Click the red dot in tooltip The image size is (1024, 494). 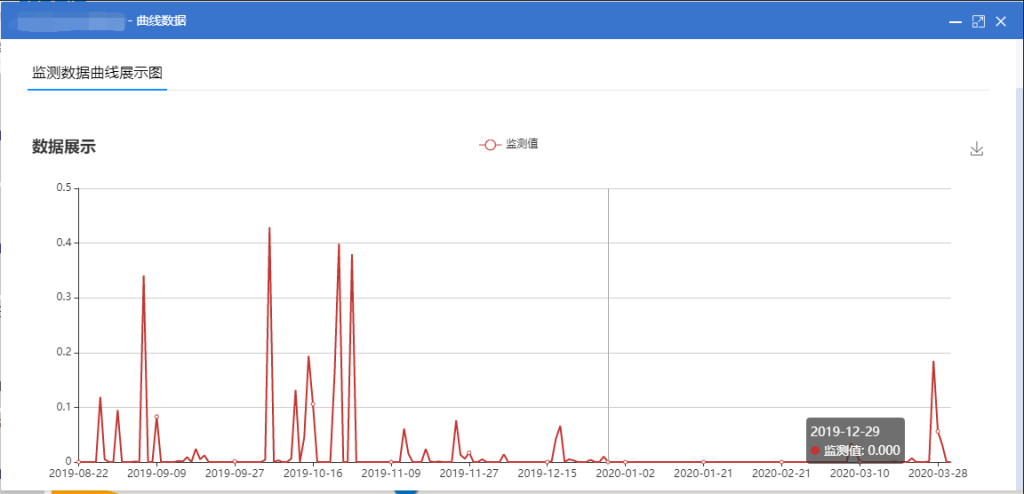coord(816,451)
